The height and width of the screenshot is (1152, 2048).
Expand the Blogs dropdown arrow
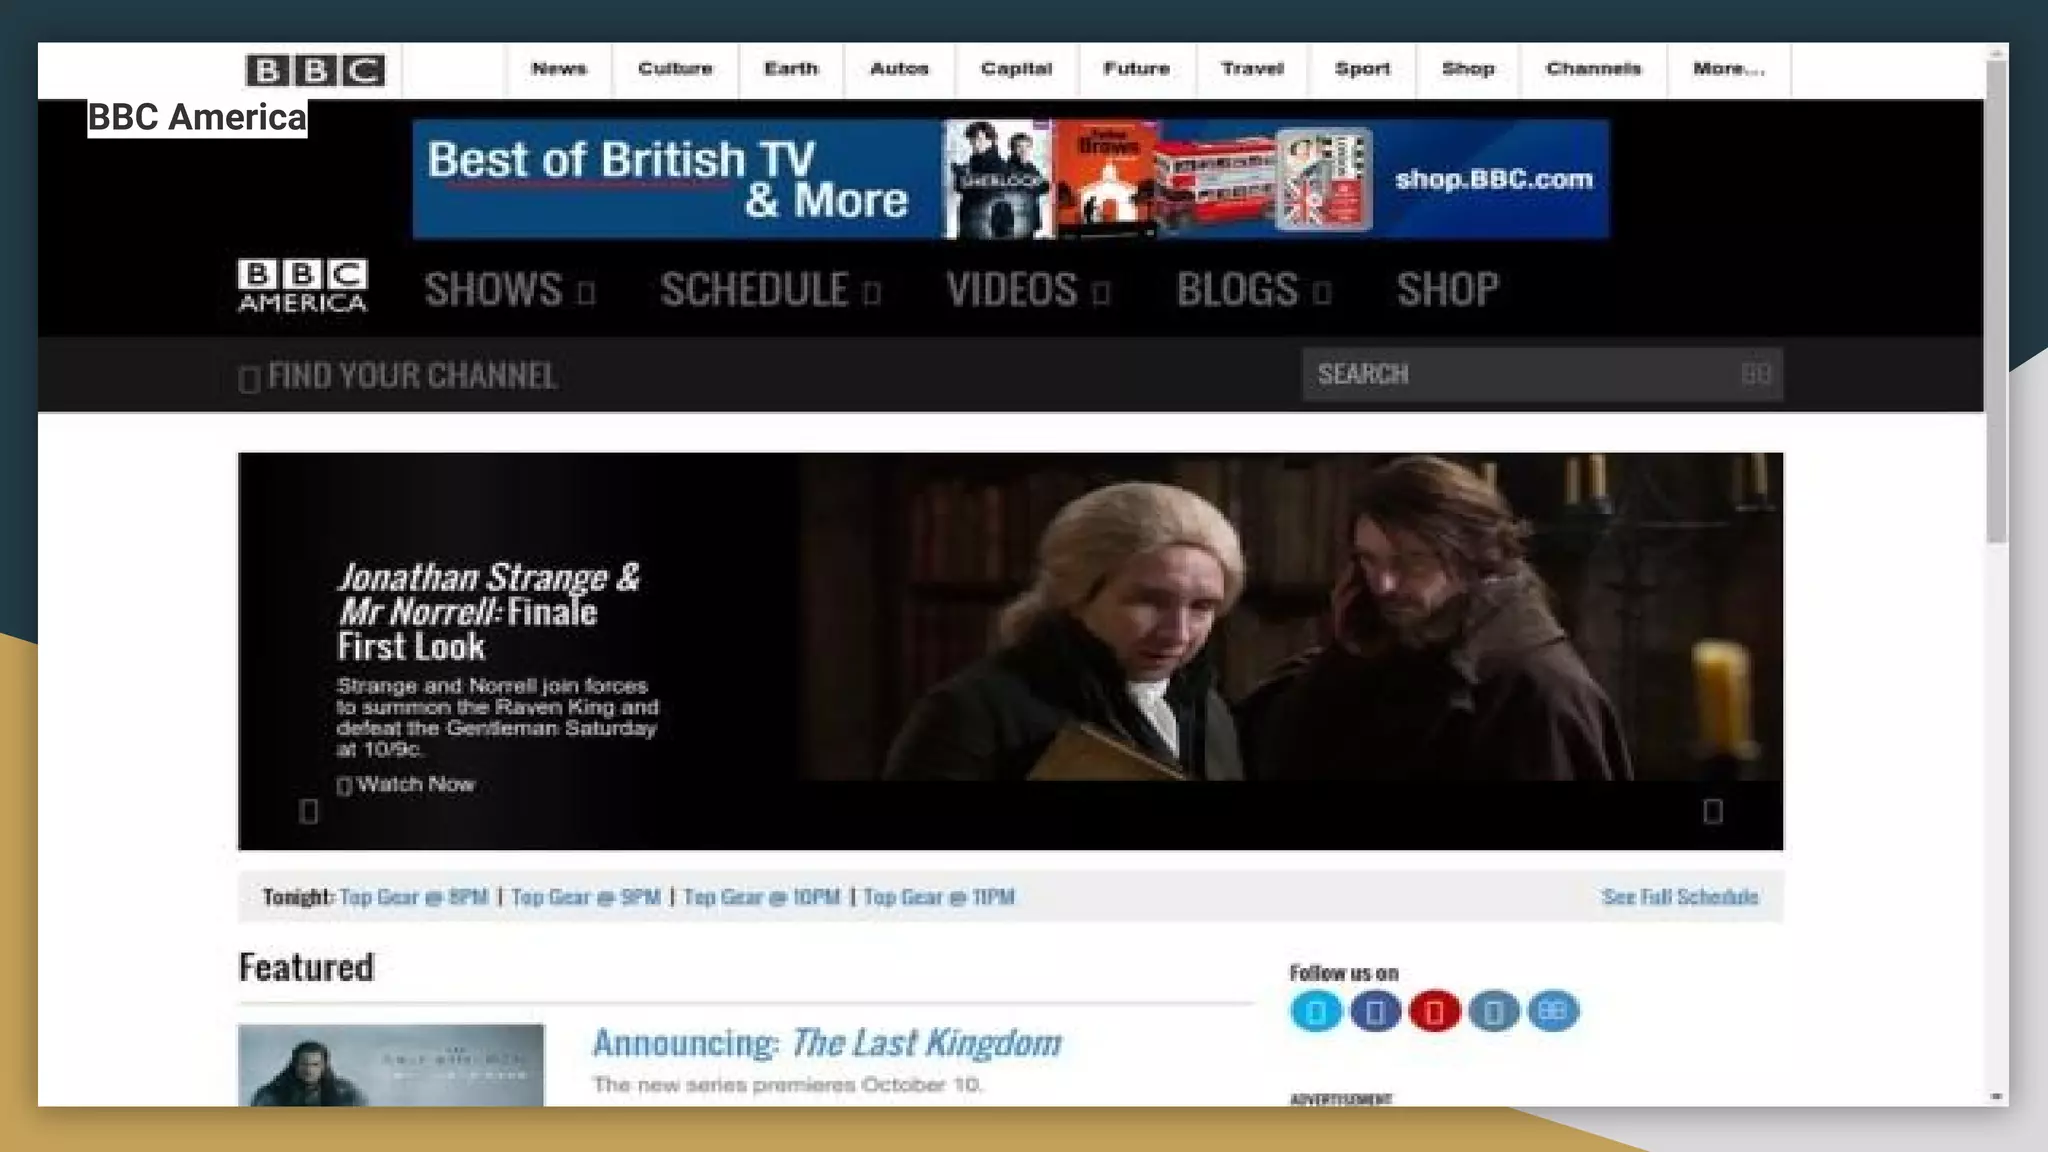1322,293
